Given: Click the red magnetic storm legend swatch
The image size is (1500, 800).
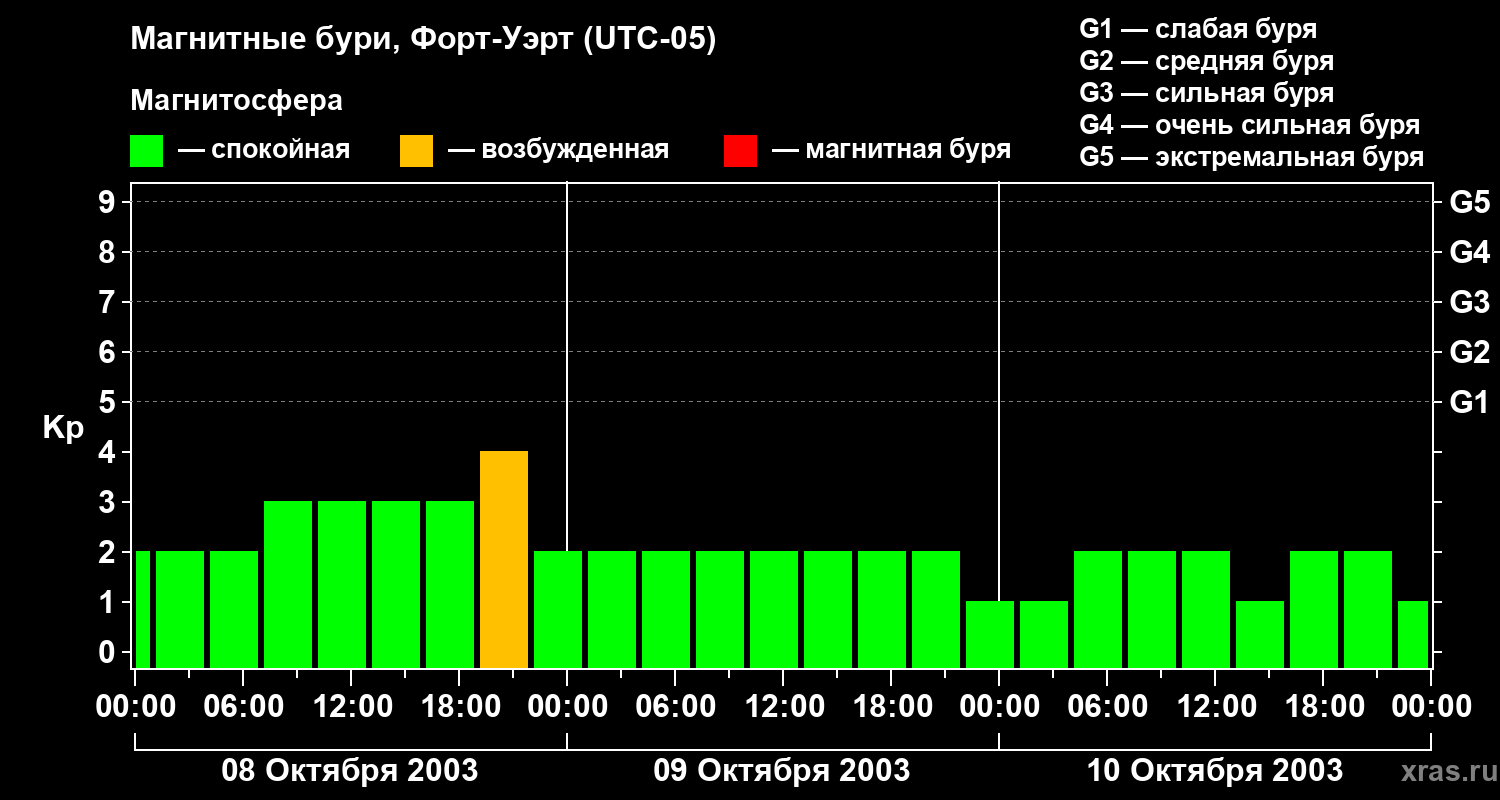Looking at the screenshot, I should [740, 151].
